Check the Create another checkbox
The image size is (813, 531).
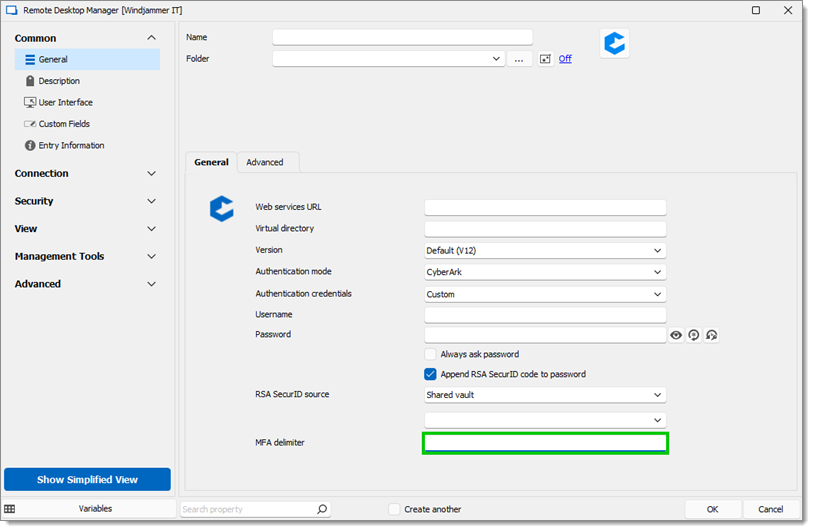(x=394, y=509)
